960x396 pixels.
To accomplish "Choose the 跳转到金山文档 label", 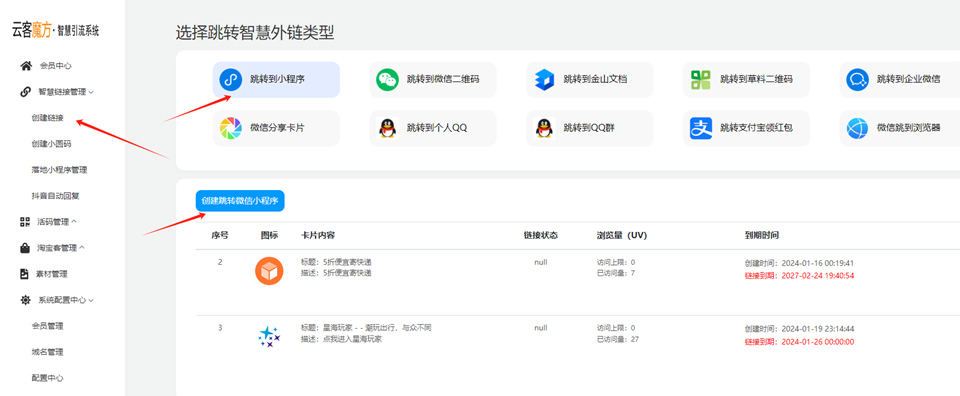I will point(595,80).
